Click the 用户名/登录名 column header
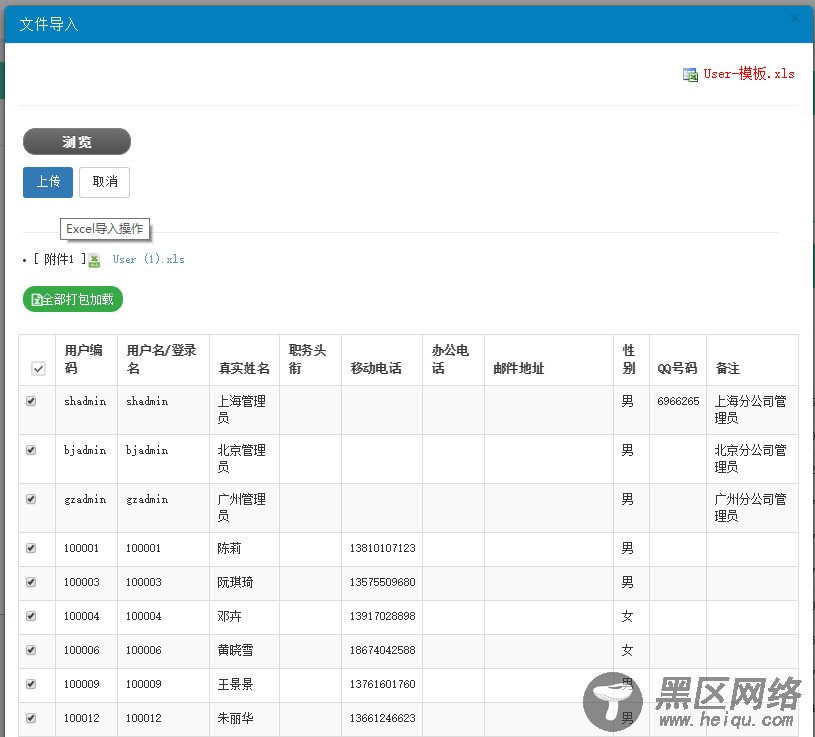Viewport: 815px width, 737px height. (161, 359)
